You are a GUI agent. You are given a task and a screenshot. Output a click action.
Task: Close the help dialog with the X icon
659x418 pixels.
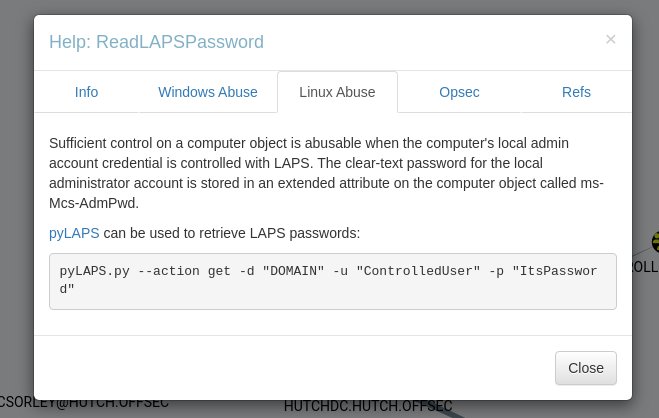click(610, 40)
